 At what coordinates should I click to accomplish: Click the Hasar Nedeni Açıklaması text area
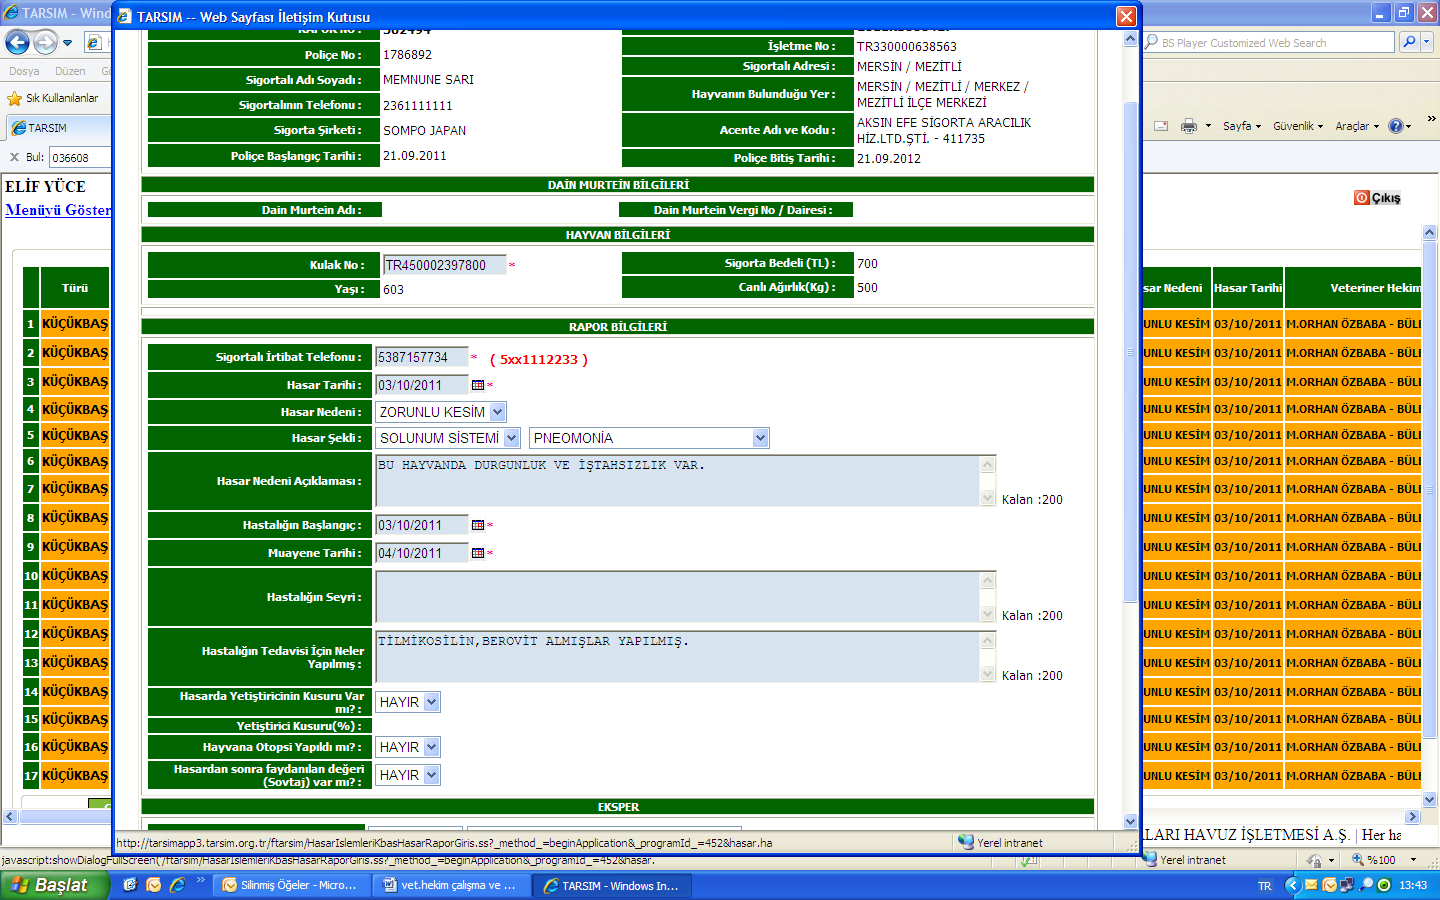[x=678, y=481]
